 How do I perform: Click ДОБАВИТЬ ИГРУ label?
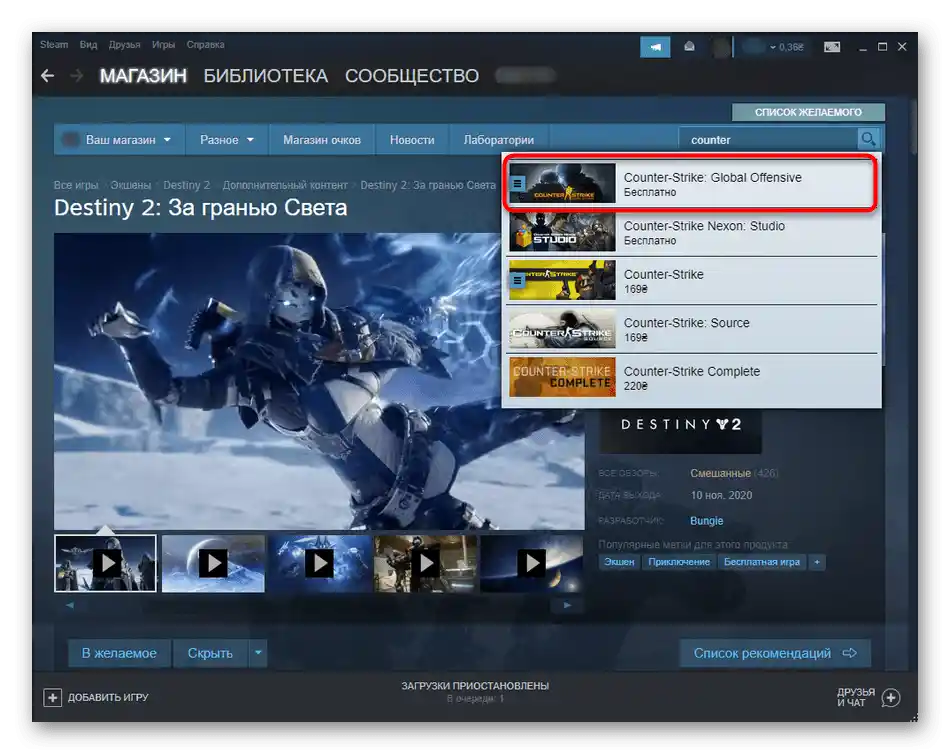pos(108,698)
